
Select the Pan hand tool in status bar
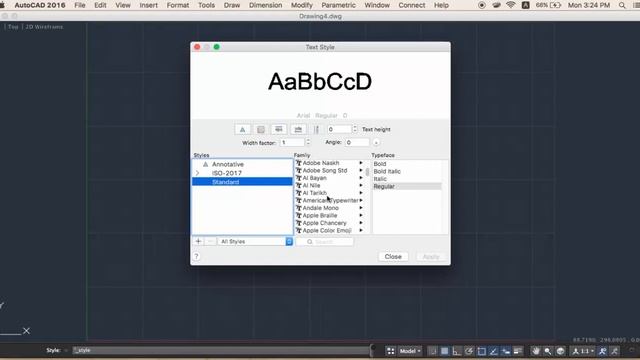[x=536, y=351]
